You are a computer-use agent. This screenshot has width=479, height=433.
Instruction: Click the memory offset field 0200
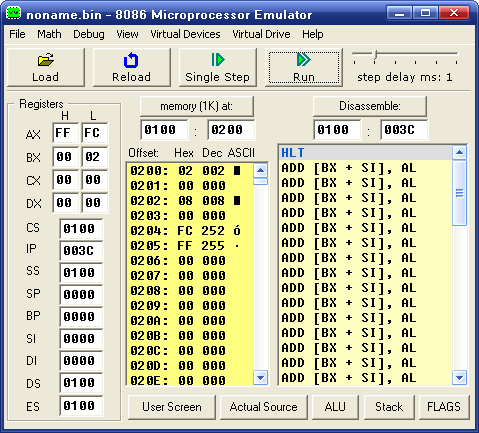coord(231,130)
